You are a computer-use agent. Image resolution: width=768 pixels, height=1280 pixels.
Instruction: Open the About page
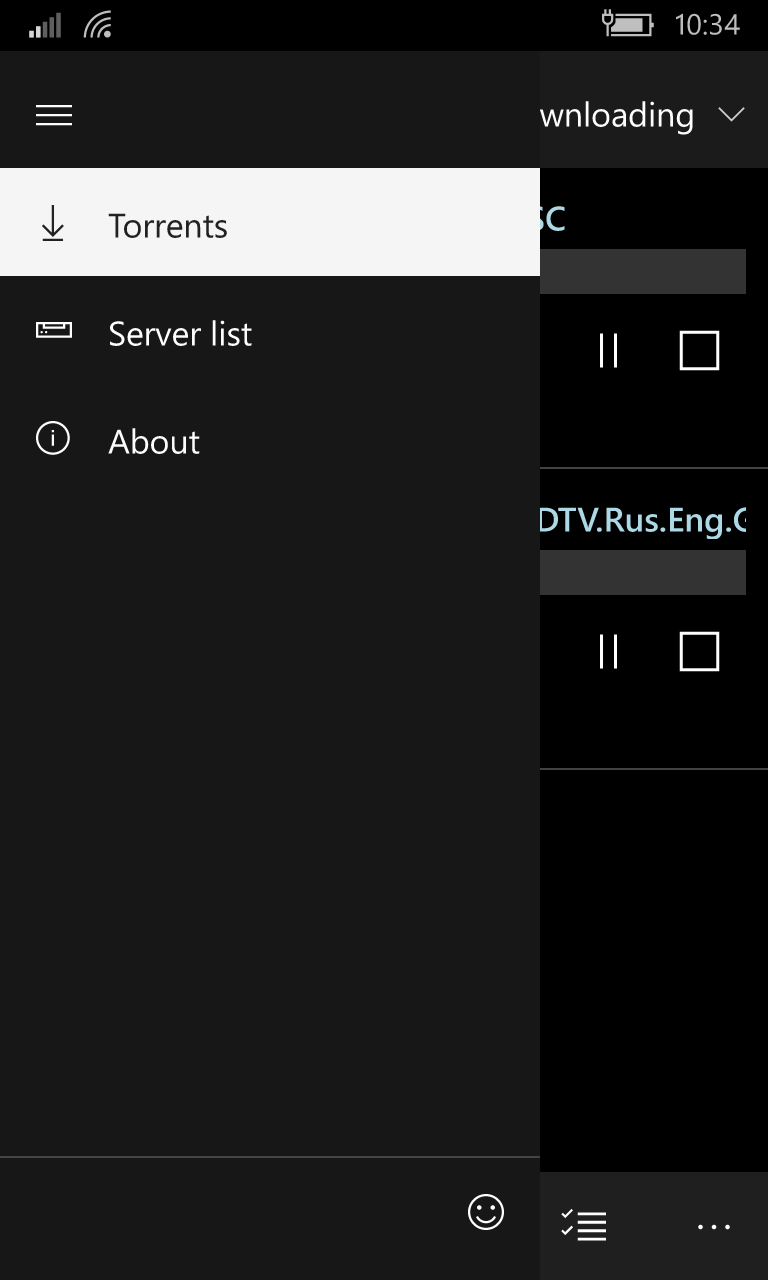[154, 442]
